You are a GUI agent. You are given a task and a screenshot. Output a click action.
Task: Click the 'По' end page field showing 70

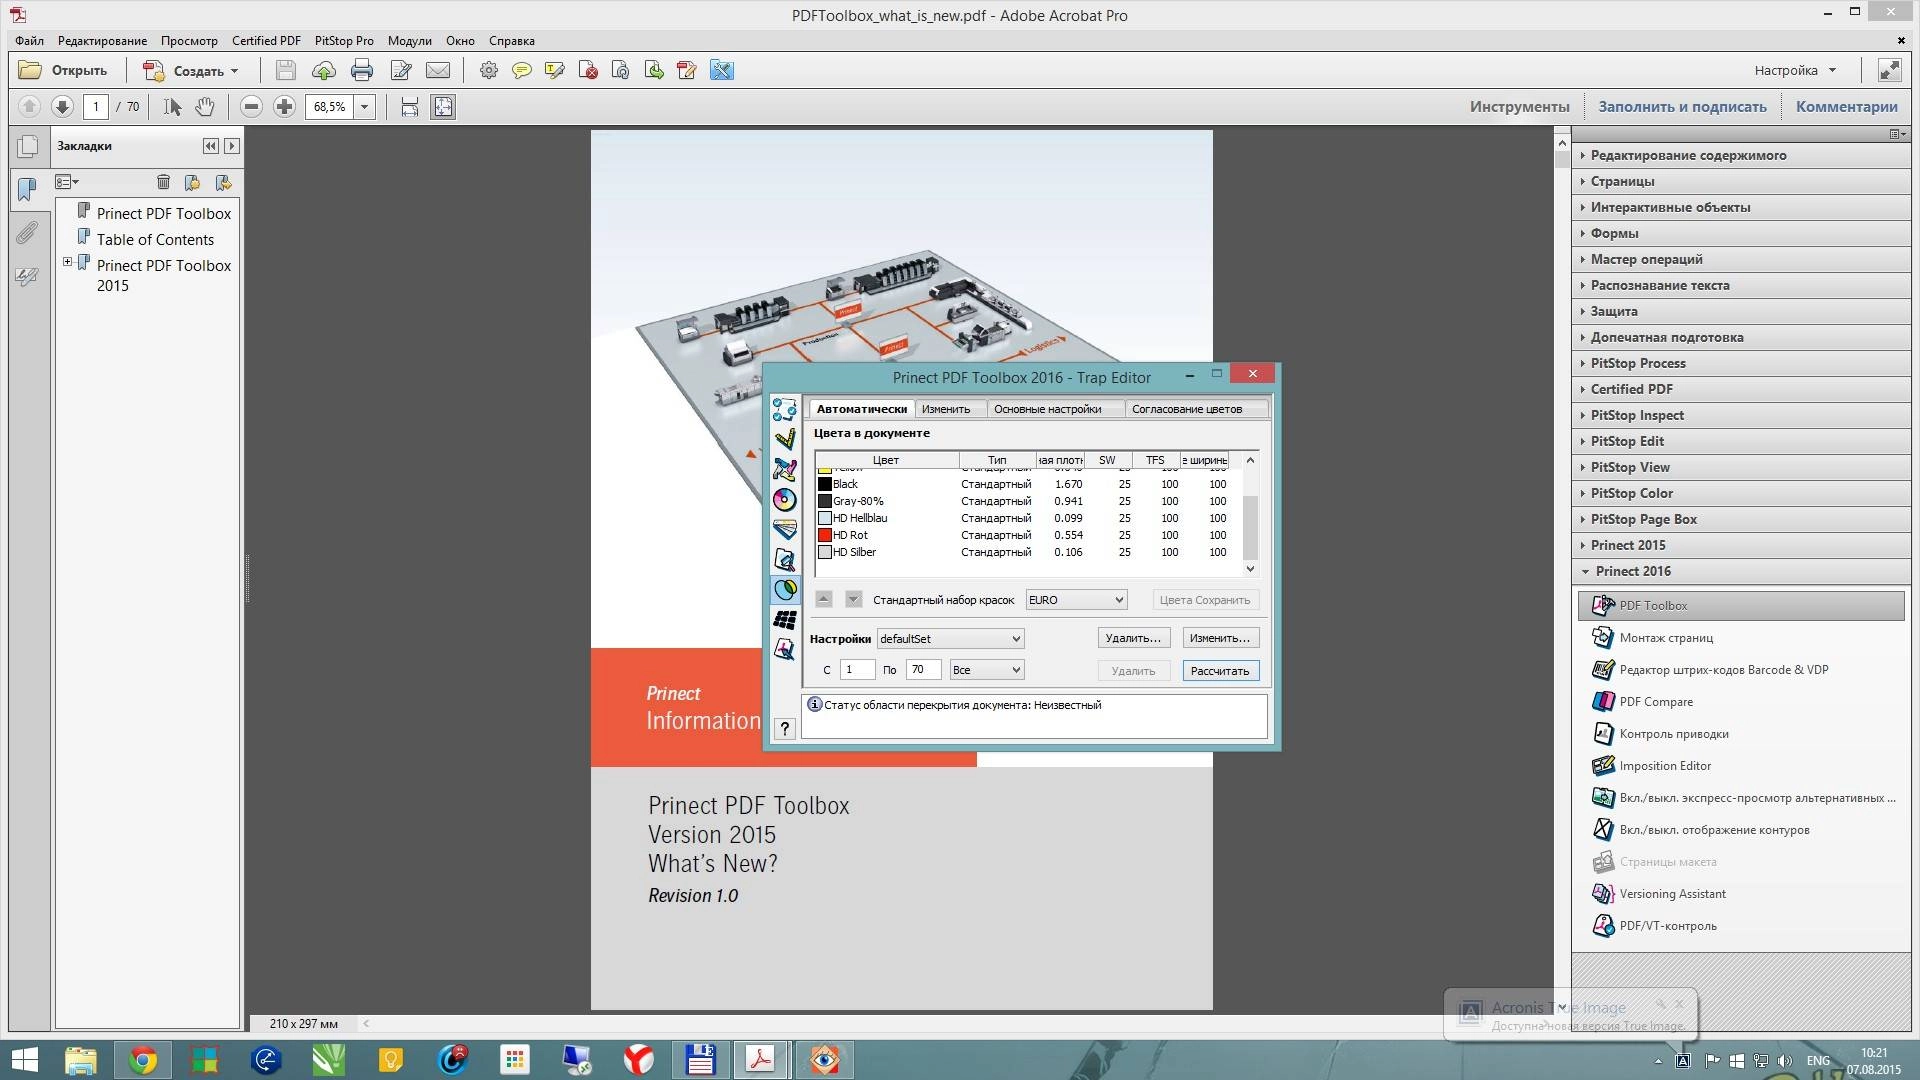[x=923, y=670]
